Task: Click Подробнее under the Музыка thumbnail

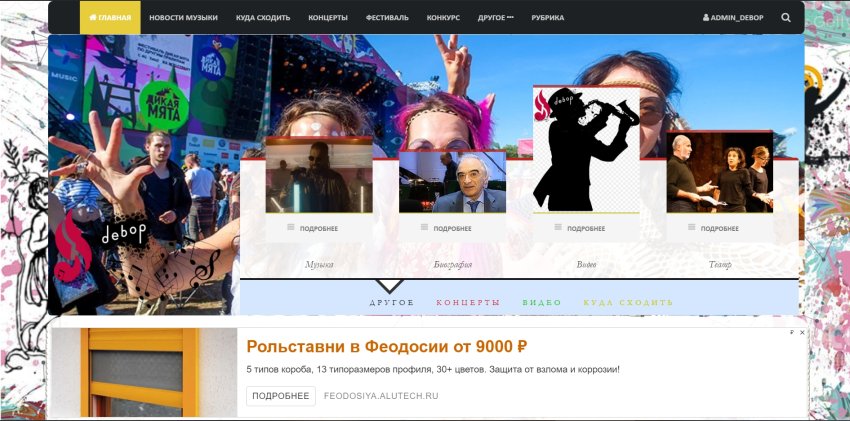Action: click(319, 228)
